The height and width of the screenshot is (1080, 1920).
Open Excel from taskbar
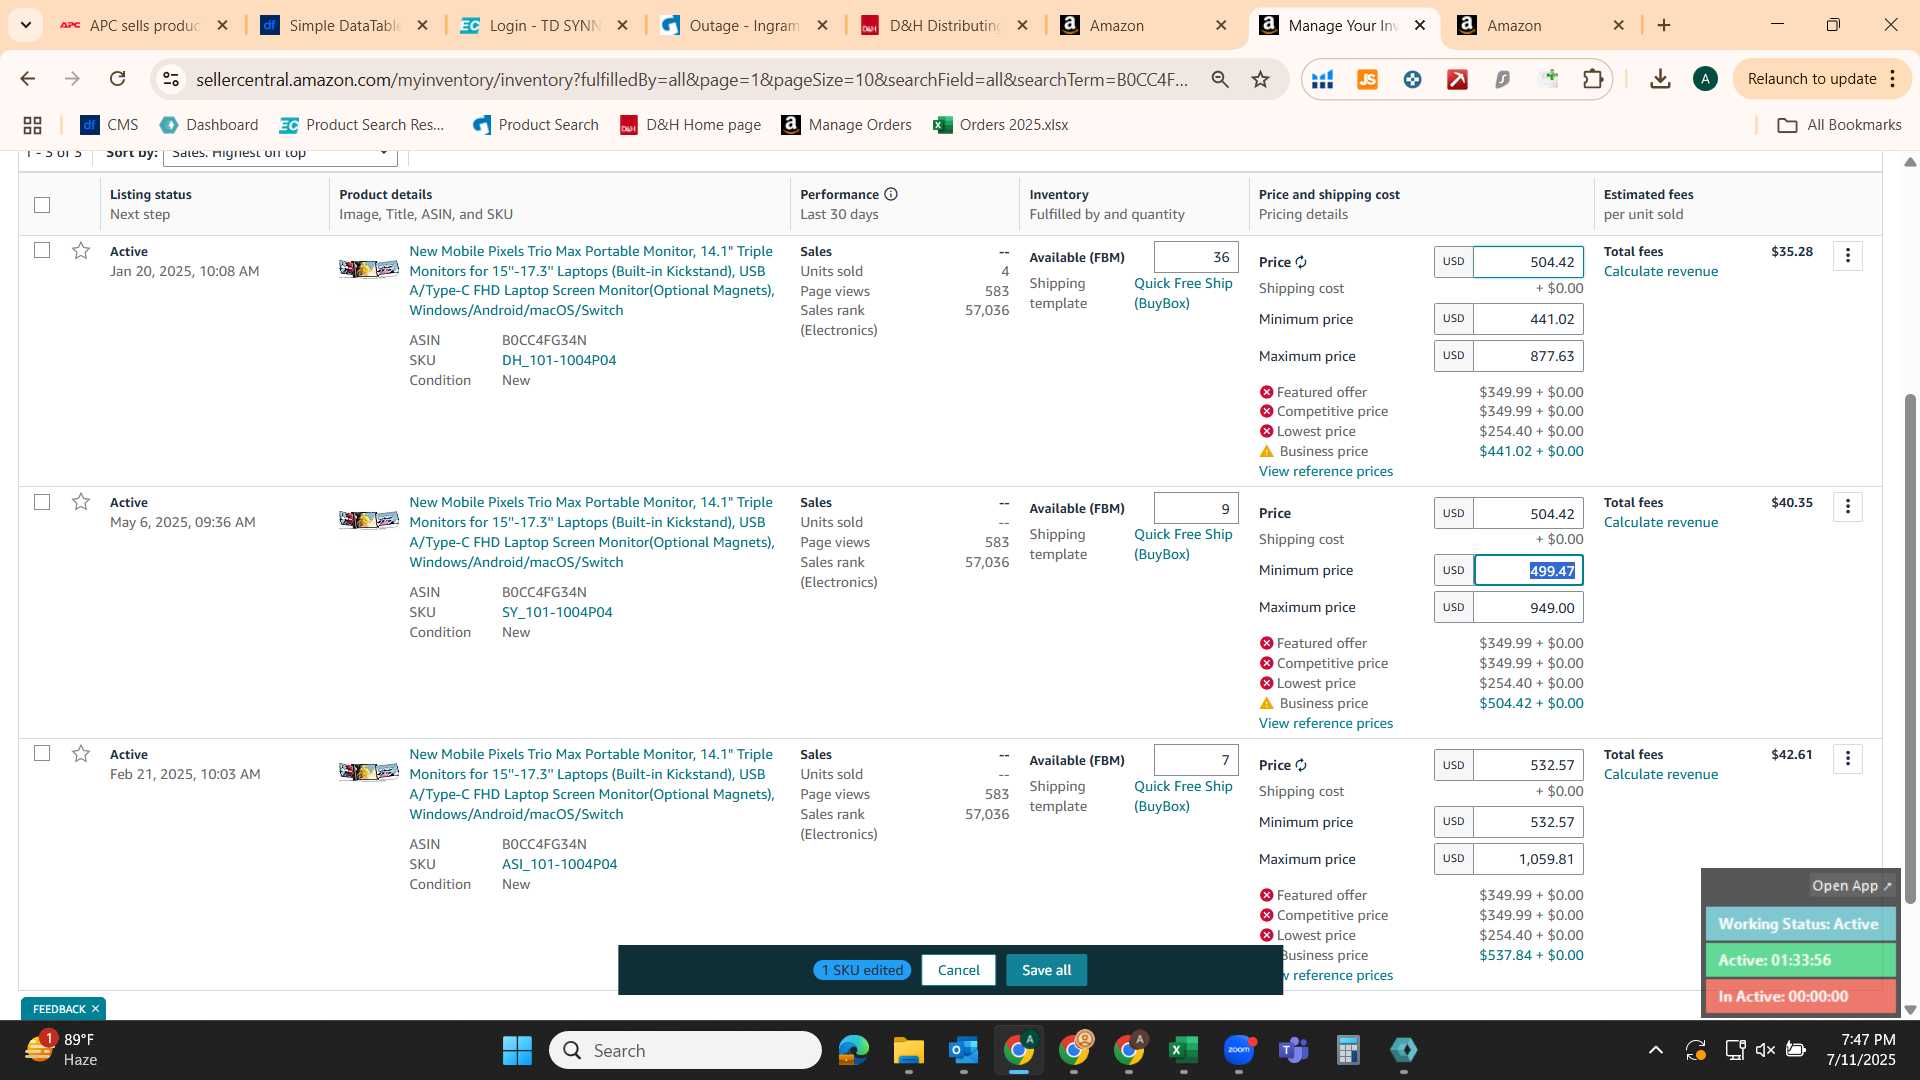coord(1183,1050)
